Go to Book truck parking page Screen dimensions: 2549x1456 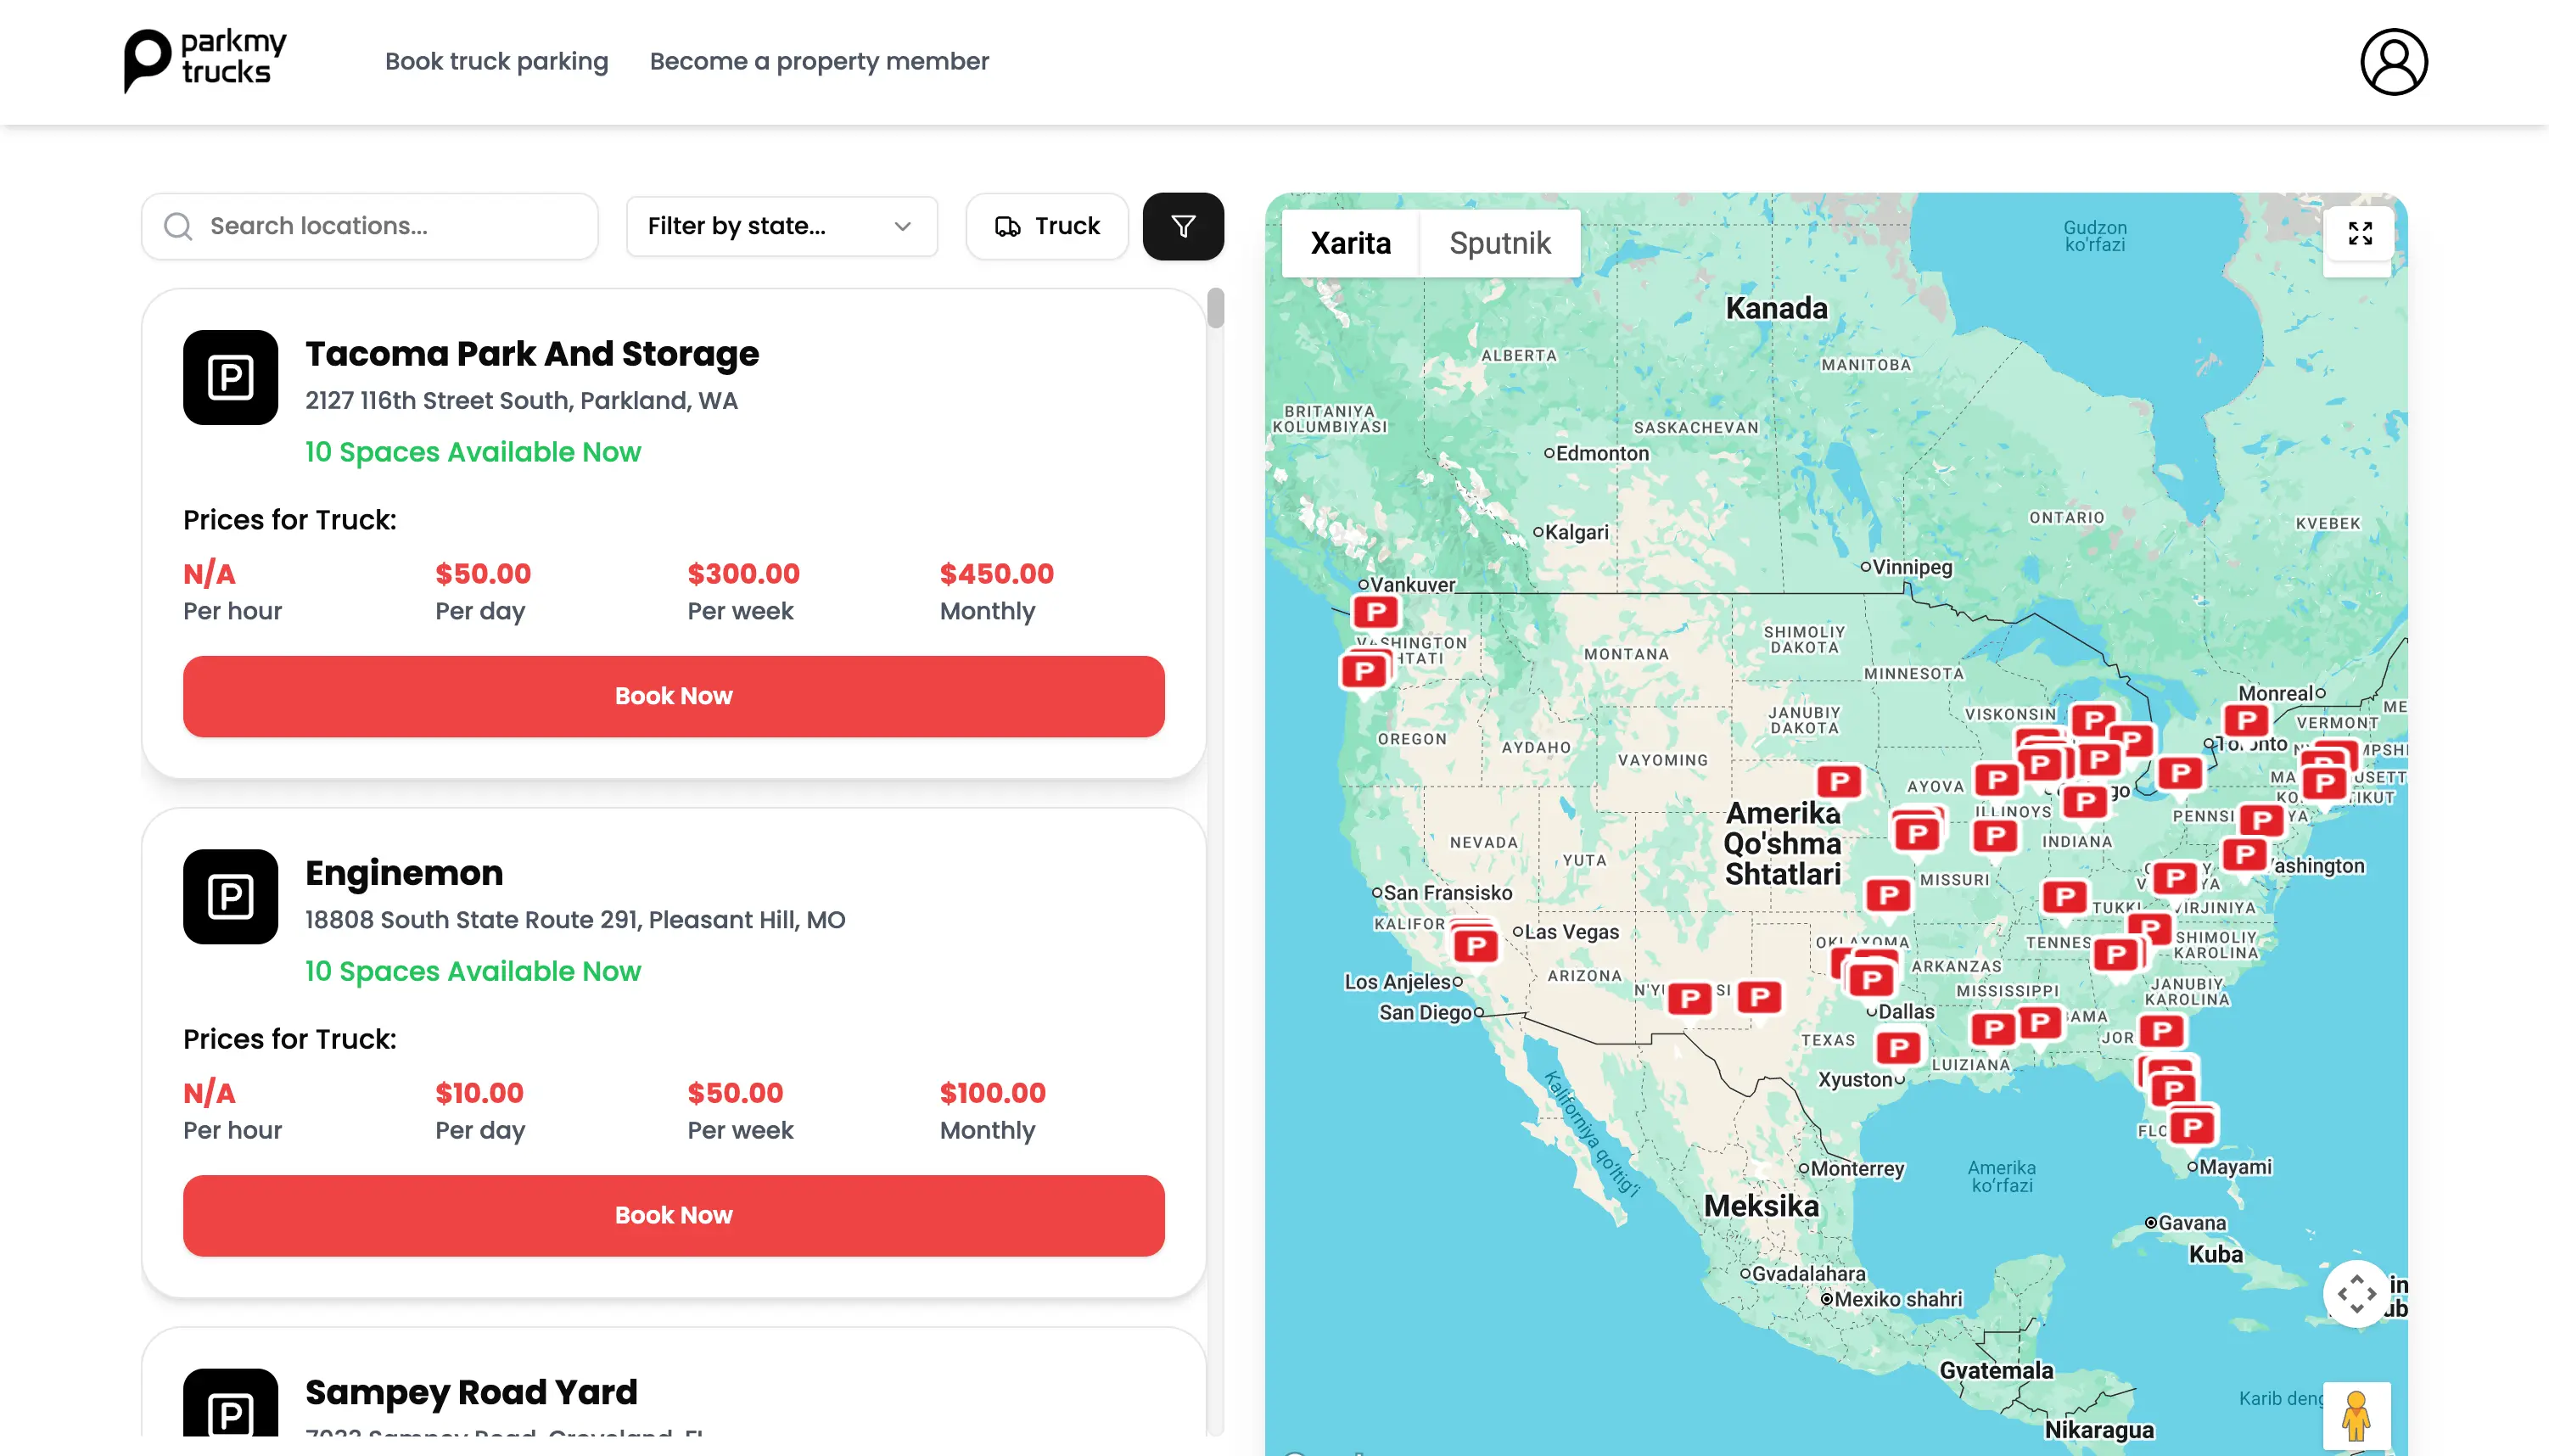[496, 62]
